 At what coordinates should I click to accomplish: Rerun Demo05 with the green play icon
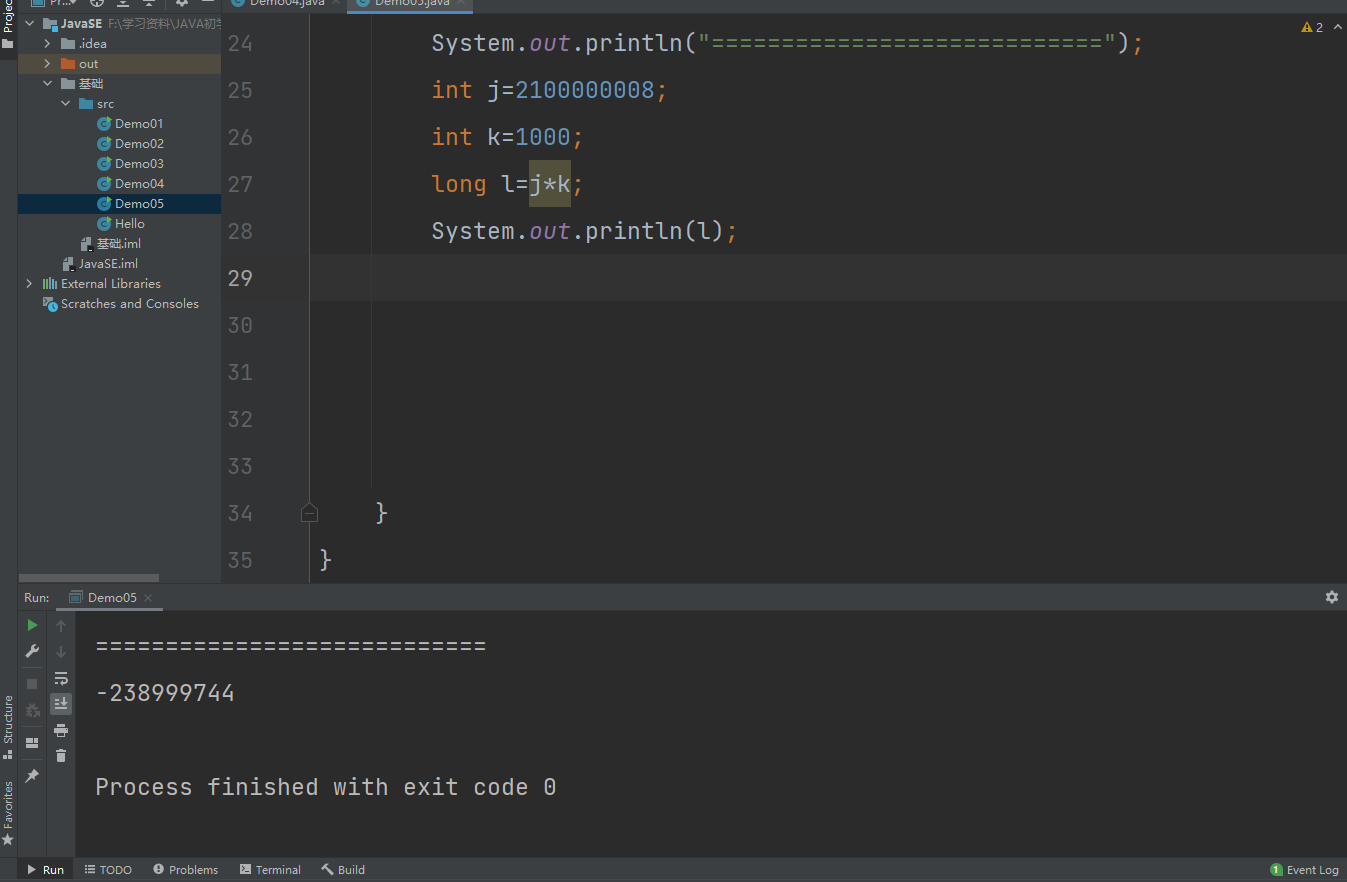click(32, 625)
